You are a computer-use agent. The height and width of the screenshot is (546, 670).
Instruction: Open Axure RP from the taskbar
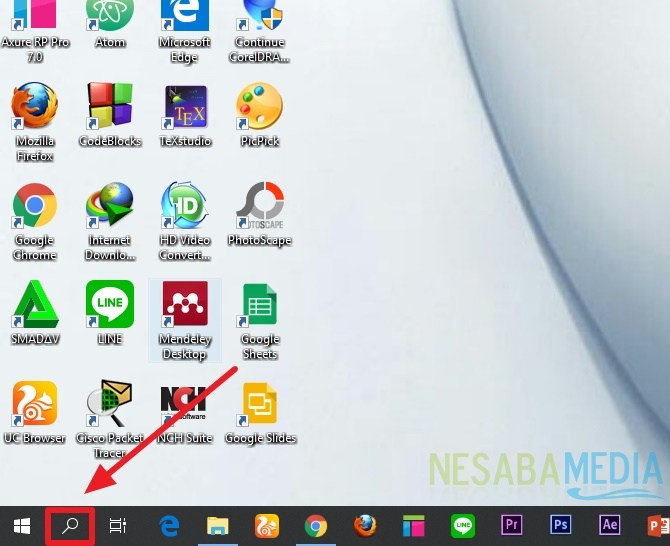(414, 526)
